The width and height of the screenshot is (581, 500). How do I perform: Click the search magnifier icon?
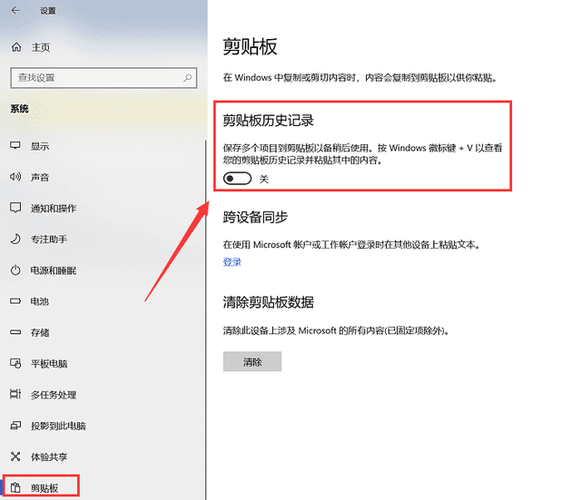pyautogui.click(x=187, y=78)
